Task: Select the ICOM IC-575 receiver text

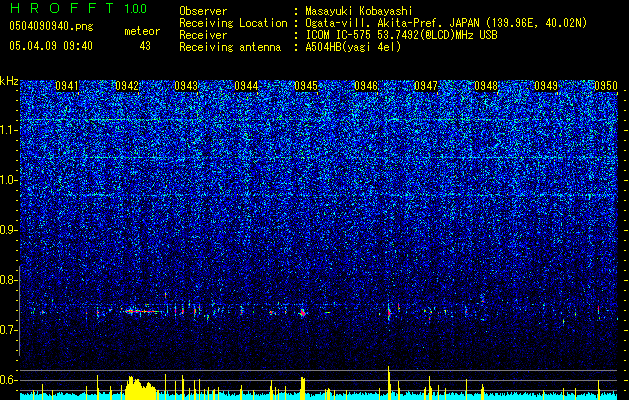Action: tap(401, 35)
